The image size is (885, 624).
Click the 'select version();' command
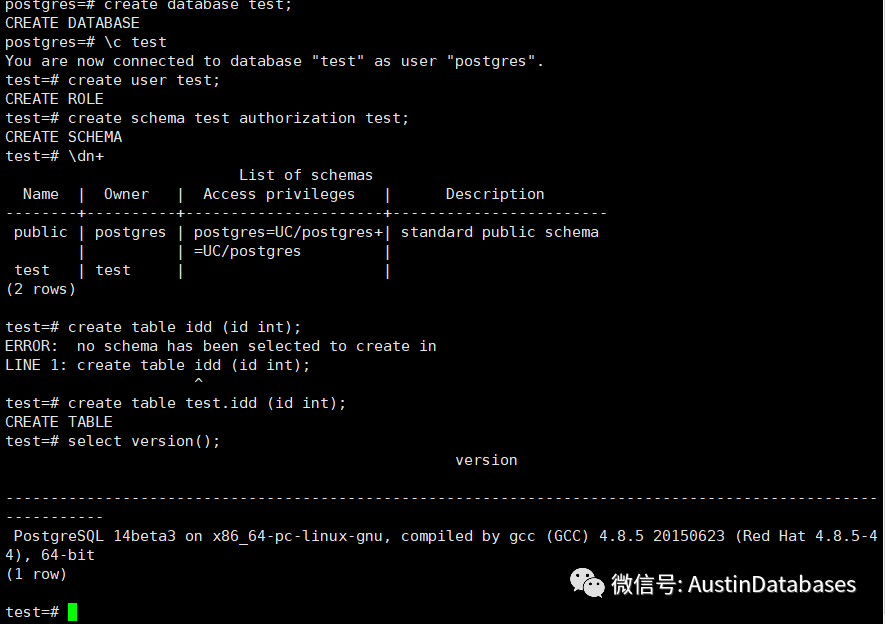coord(144,441)
